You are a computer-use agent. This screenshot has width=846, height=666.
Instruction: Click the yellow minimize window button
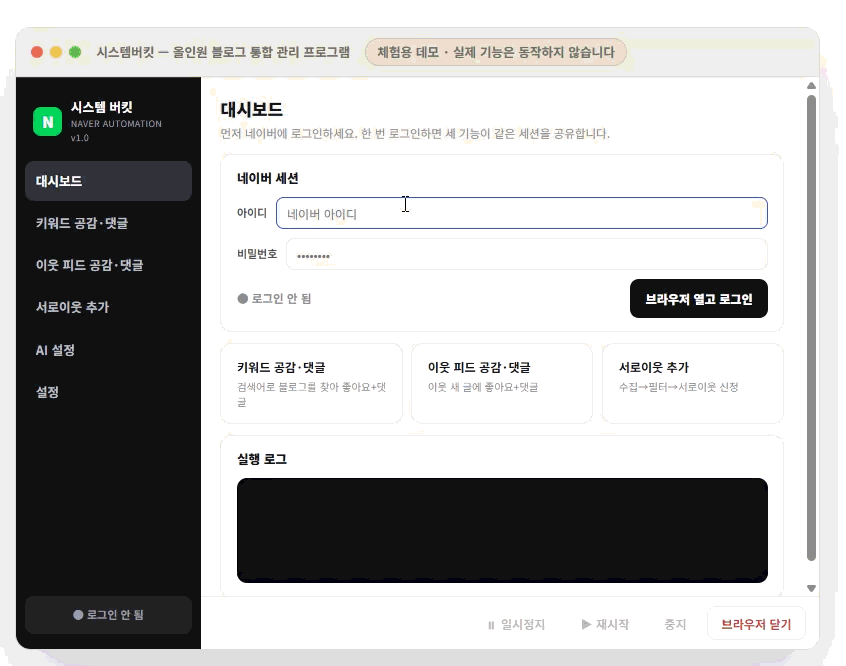tap(56, 52)
